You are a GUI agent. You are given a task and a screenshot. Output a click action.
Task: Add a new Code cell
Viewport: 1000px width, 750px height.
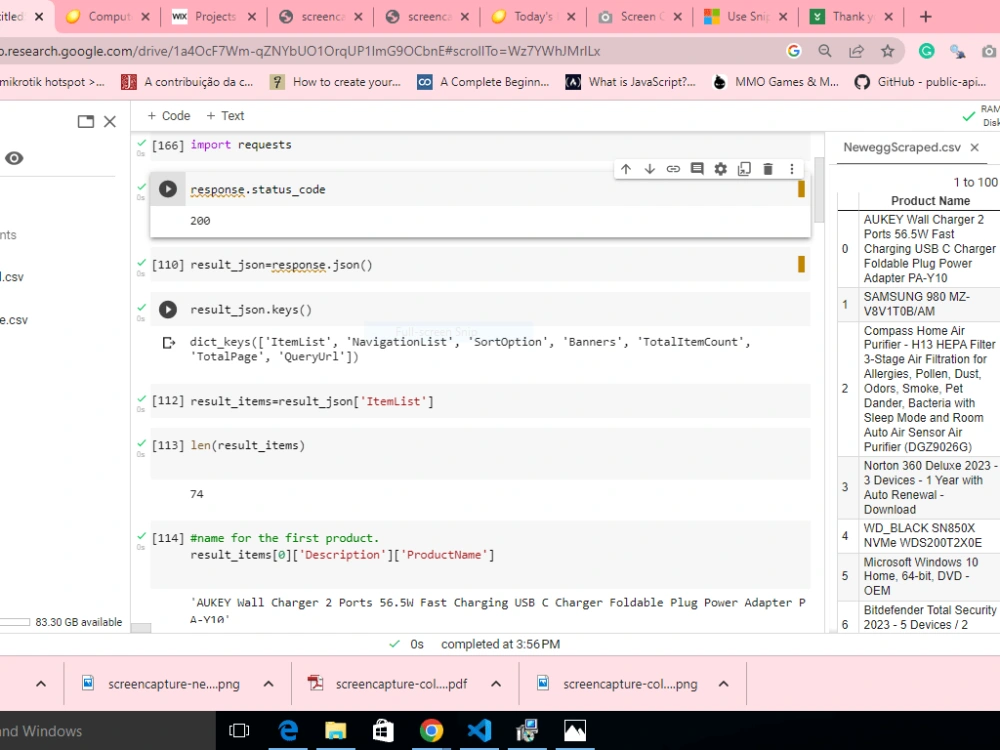pos(168,115)
